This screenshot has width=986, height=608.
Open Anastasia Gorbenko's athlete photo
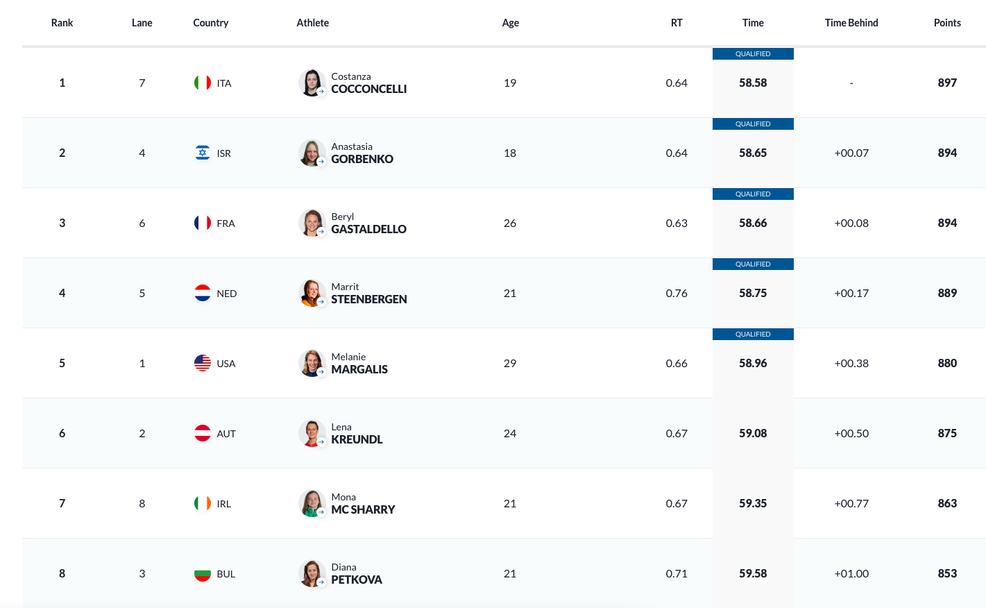point(312,153)
